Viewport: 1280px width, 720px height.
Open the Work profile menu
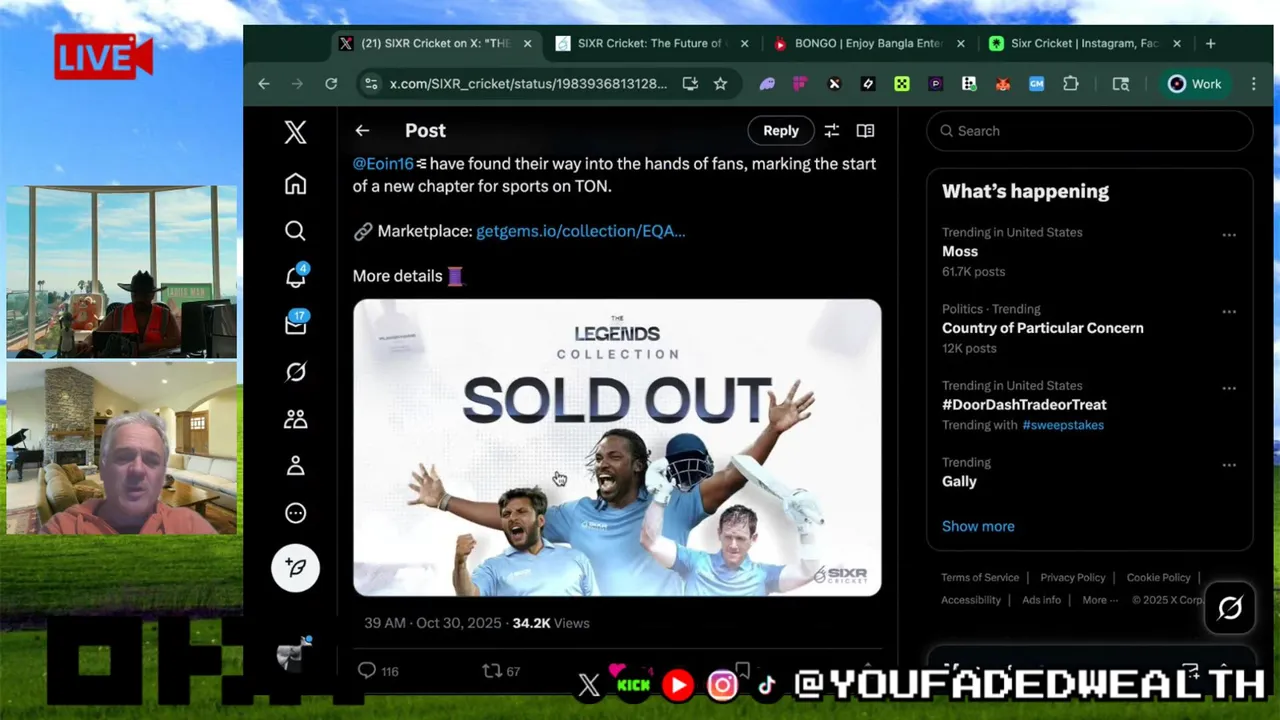click(1196, 84)
